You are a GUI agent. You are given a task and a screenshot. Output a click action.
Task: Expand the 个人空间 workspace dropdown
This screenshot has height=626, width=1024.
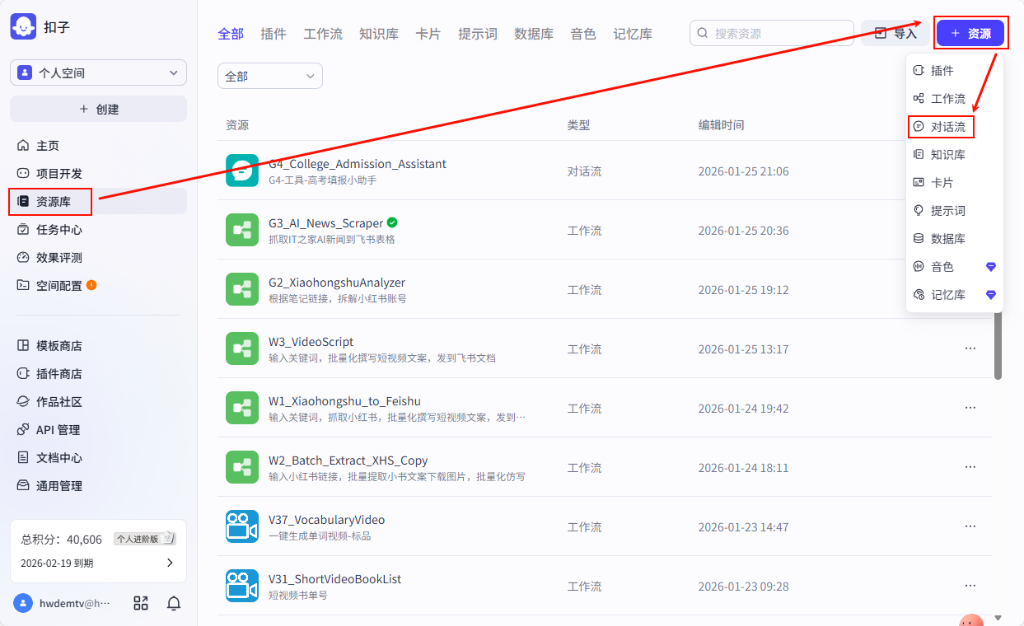point(97,72)
